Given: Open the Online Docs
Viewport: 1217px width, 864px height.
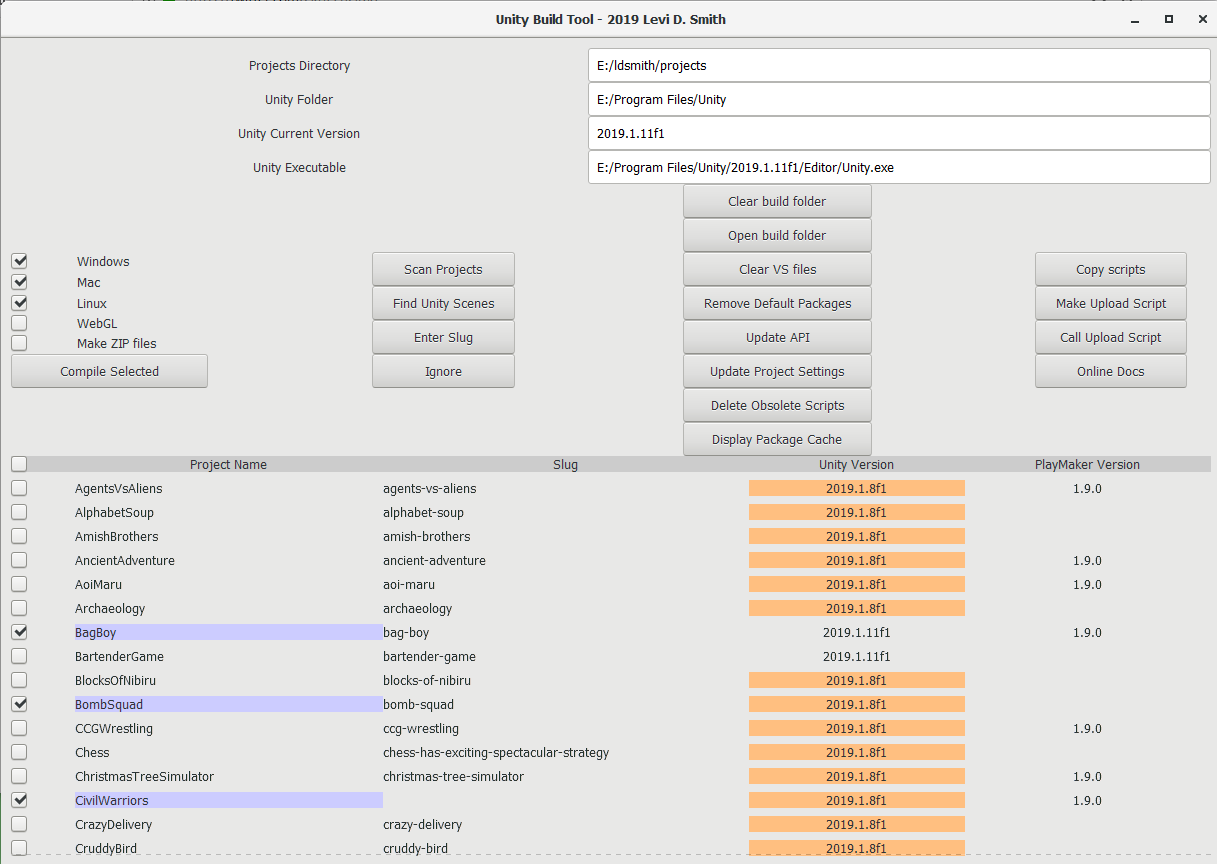Looking at the screenshot, I should [x=1109, y=371].
